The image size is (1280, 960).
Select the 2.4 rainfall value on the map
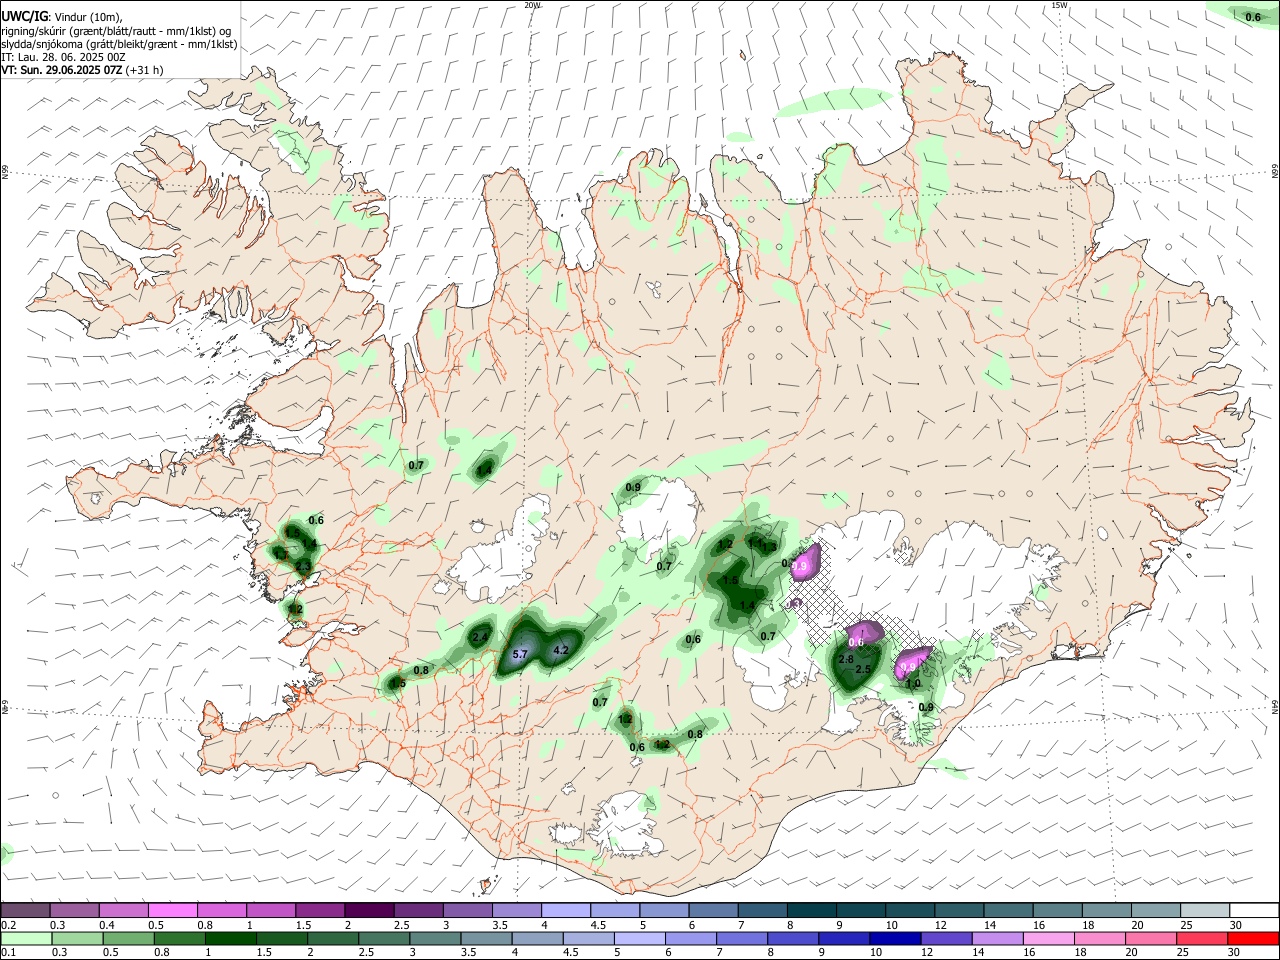click(x=480, y=637)
